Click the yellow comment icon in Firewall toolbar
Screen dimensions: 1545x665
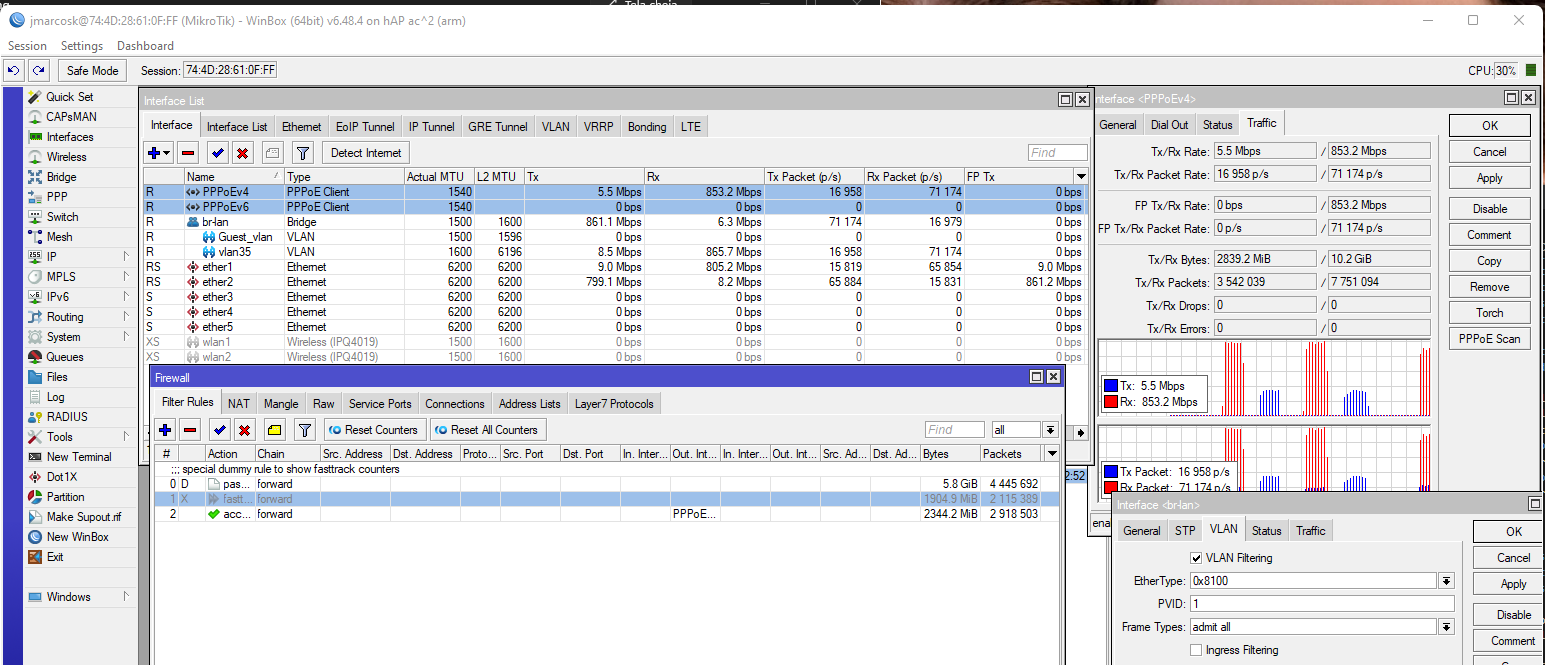(275, 430)
